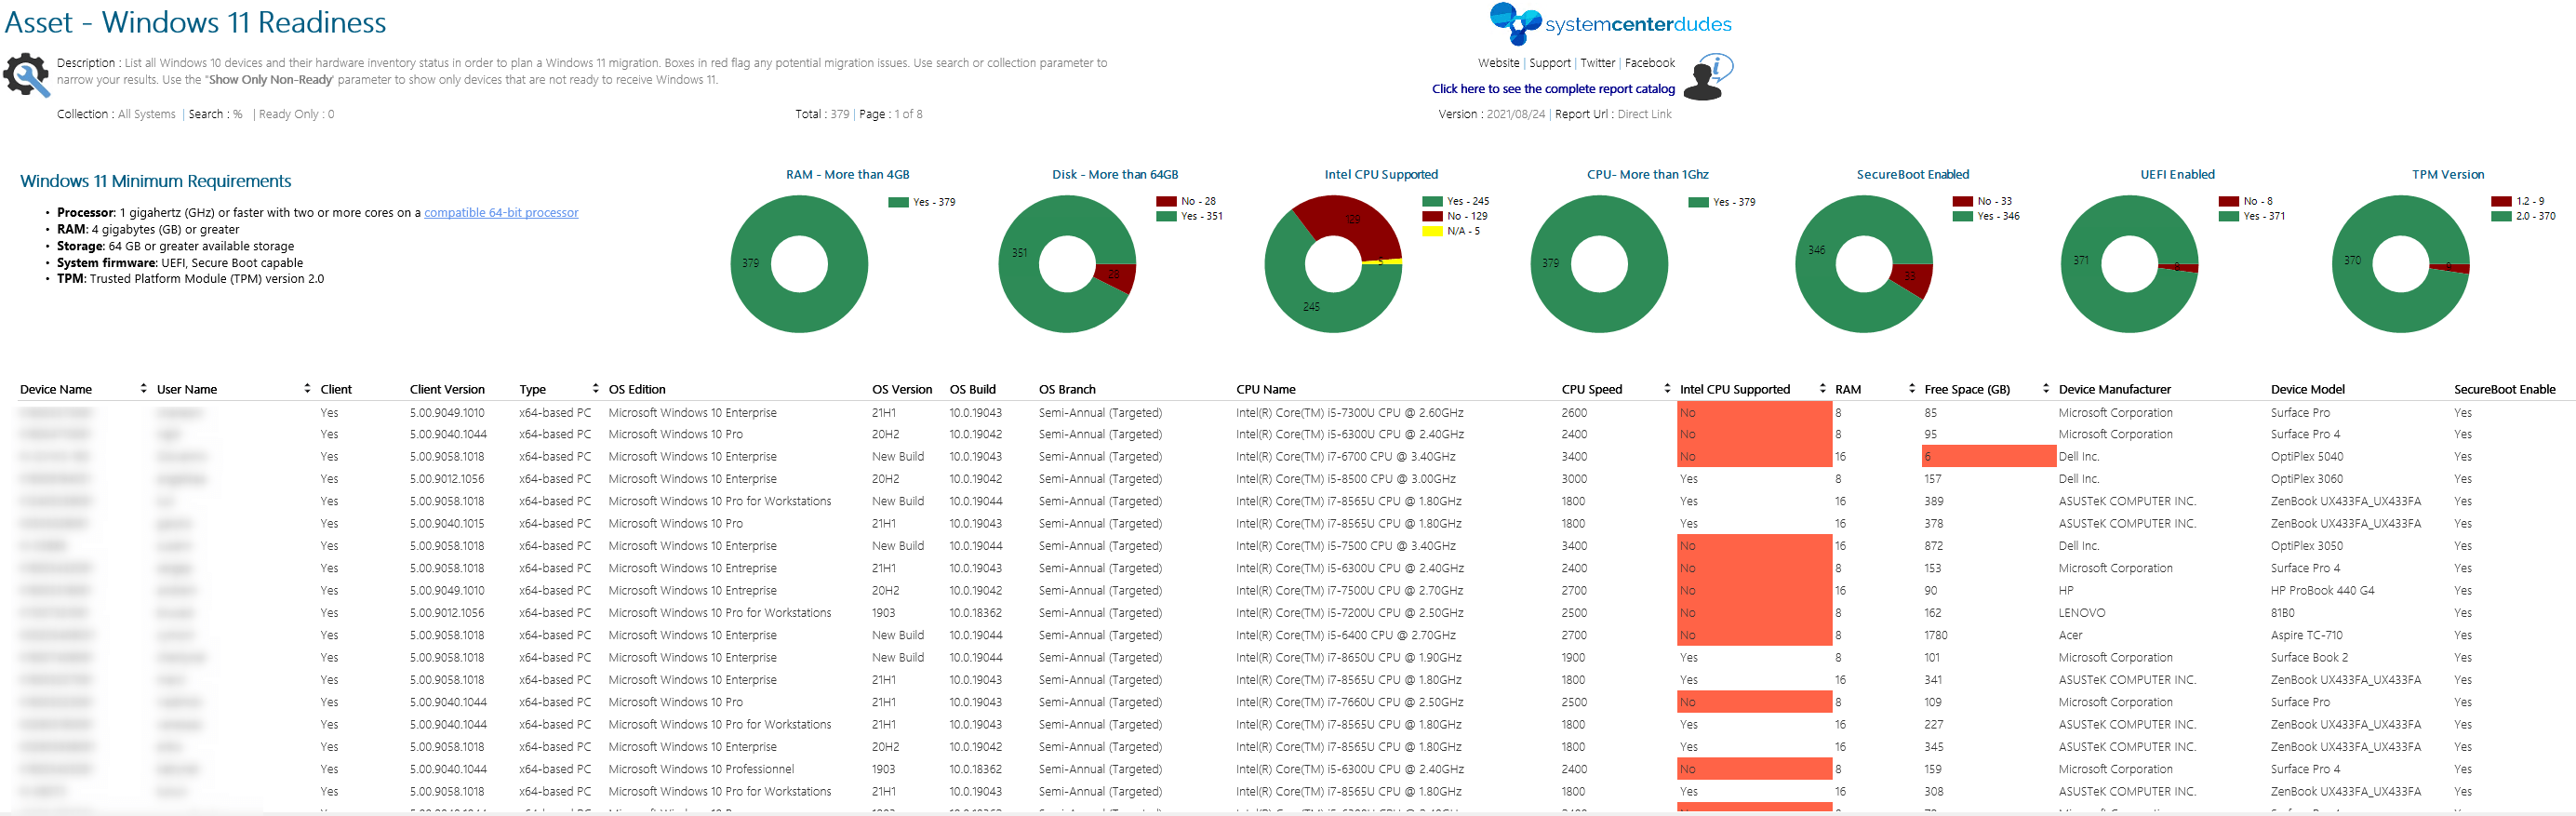This screenshot has height=816, width=2576.
Task: Select the 'Surface Book 2' model cell
Action: (x=2309, y=658)
